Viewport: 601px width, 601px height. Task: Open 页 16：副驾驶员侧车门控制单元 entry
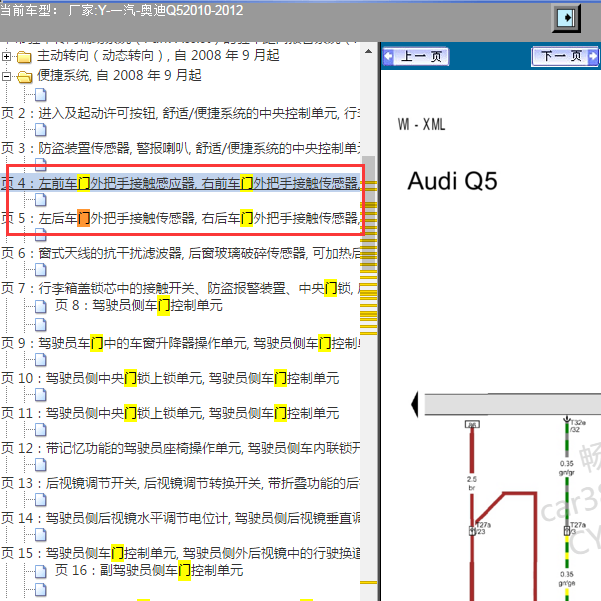click(x=149, y=570)
